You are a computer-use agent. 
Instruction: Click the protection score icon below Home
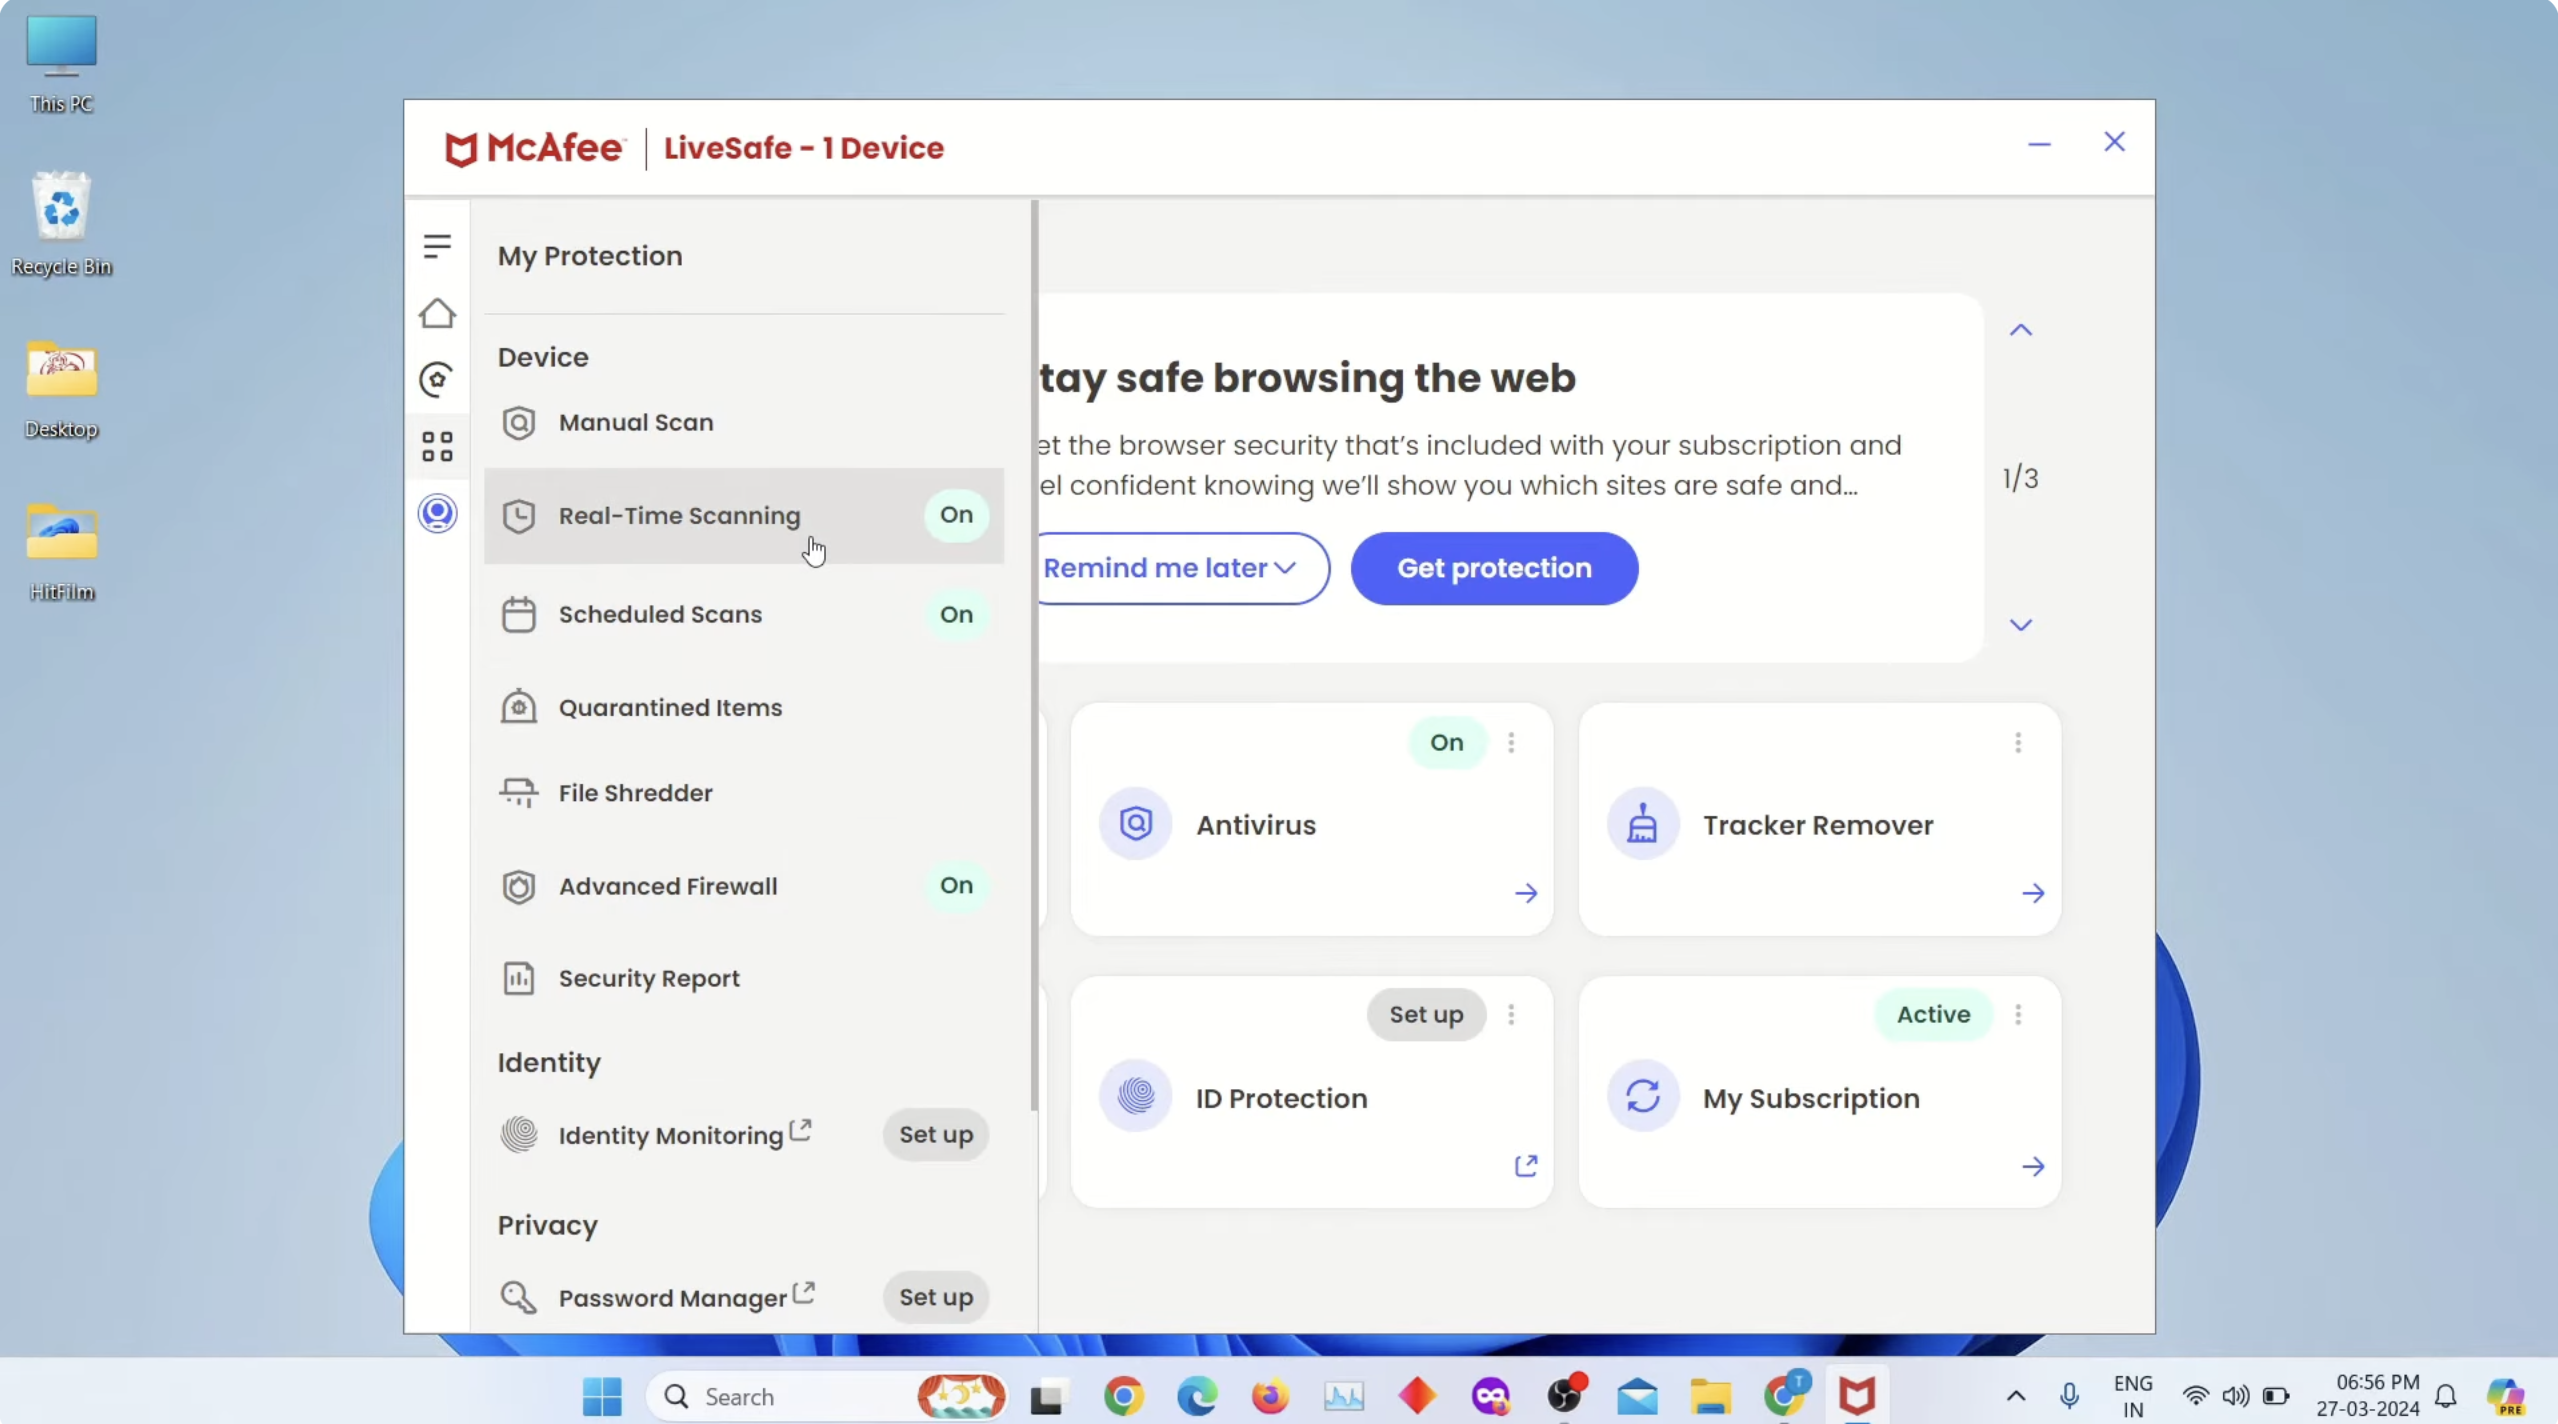(437, 380)
